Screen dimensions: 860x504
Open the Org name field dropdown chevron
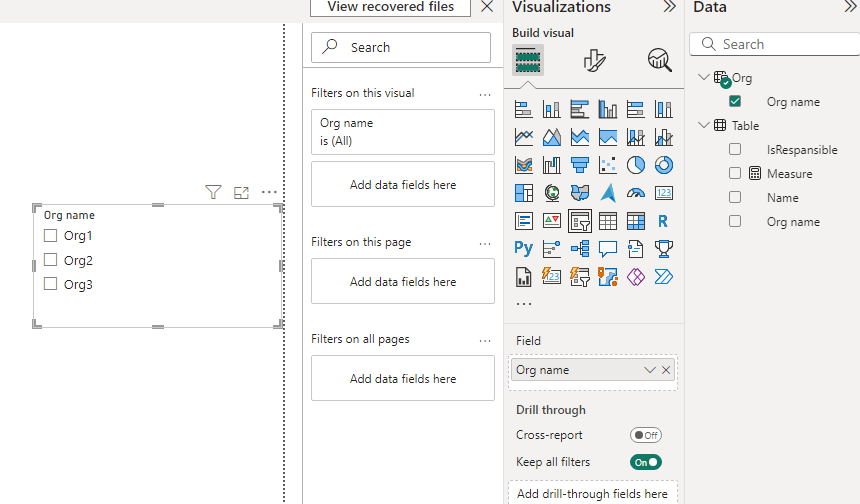click(x=650, y=370)
